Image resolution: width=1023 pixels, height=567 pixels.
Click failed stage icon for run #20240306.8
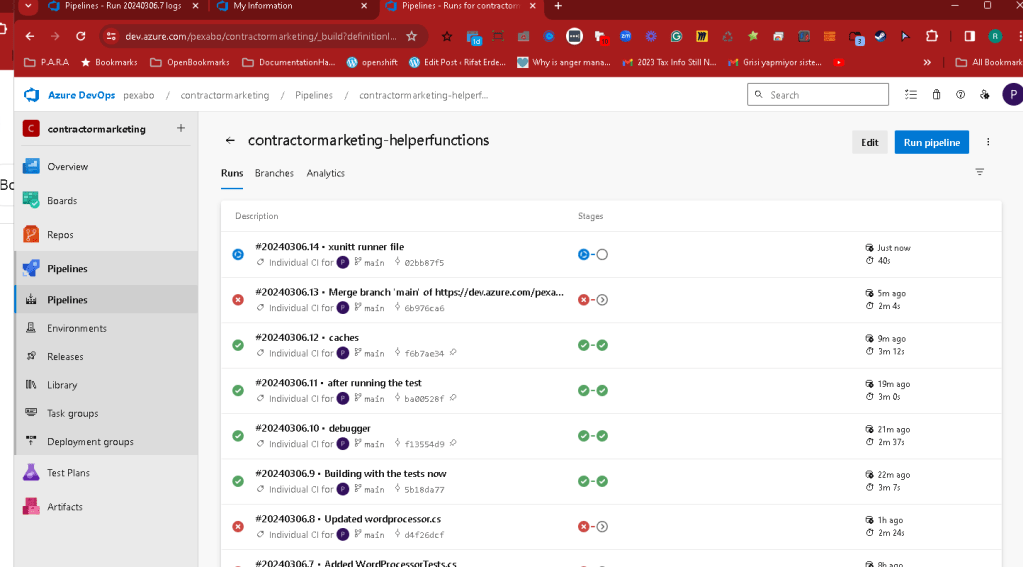coord(583,527)
